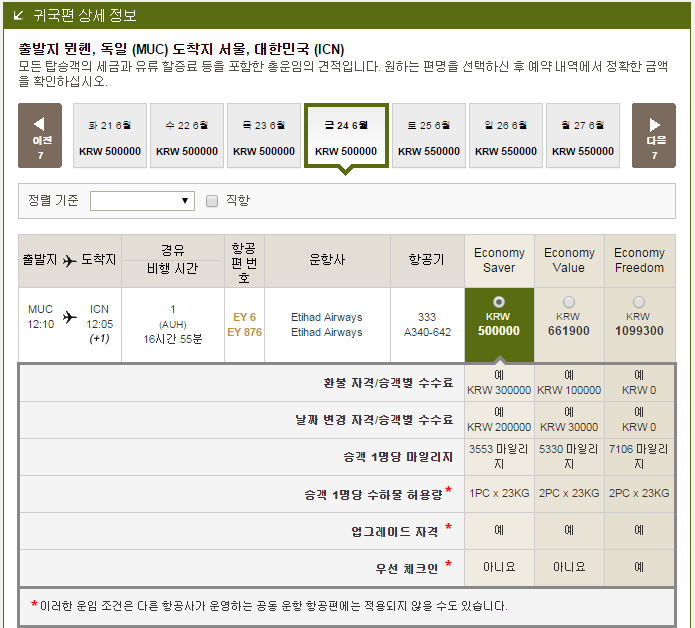Select the 수 22 6월 date tab

click(187, 136)
